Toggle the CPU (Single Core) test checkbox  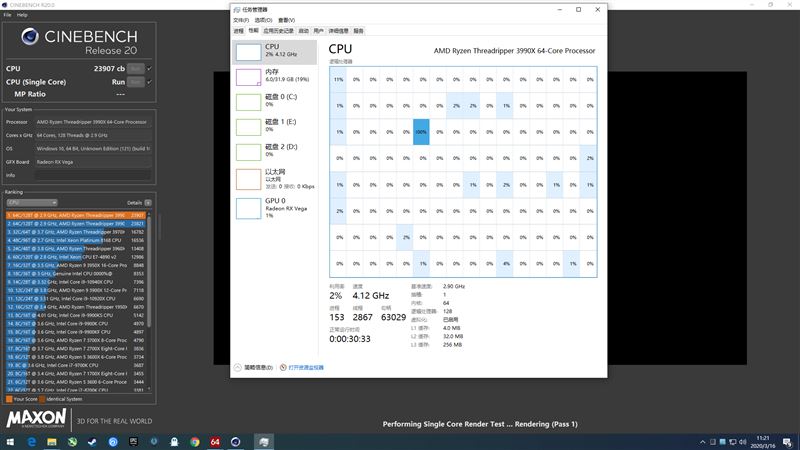tap(149, 82)
